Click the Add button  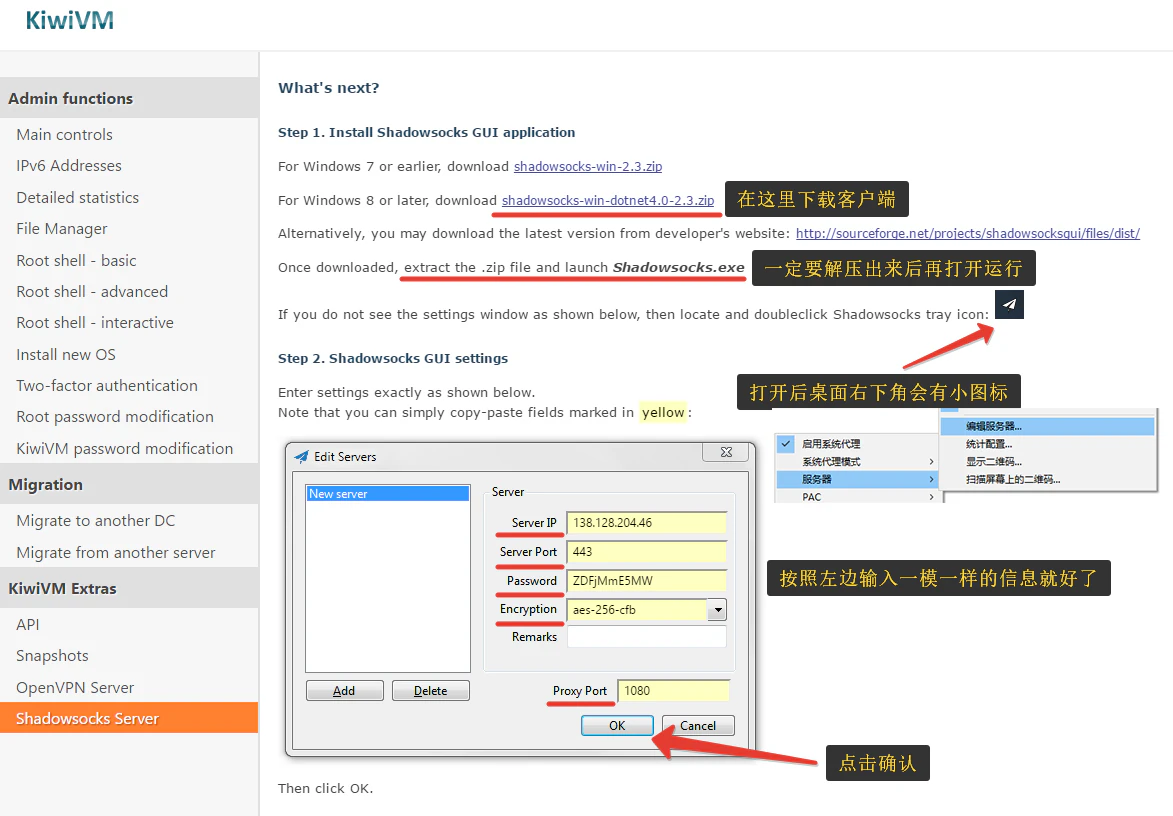344,690
